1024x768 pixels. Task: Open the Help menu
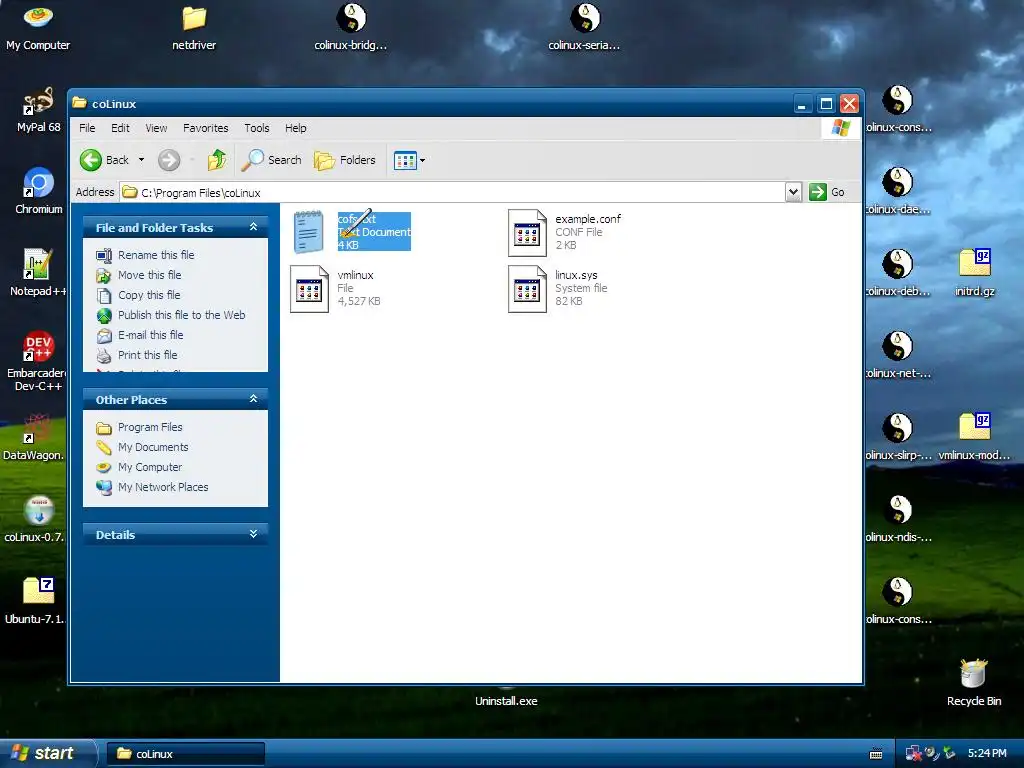pos(295,128)
